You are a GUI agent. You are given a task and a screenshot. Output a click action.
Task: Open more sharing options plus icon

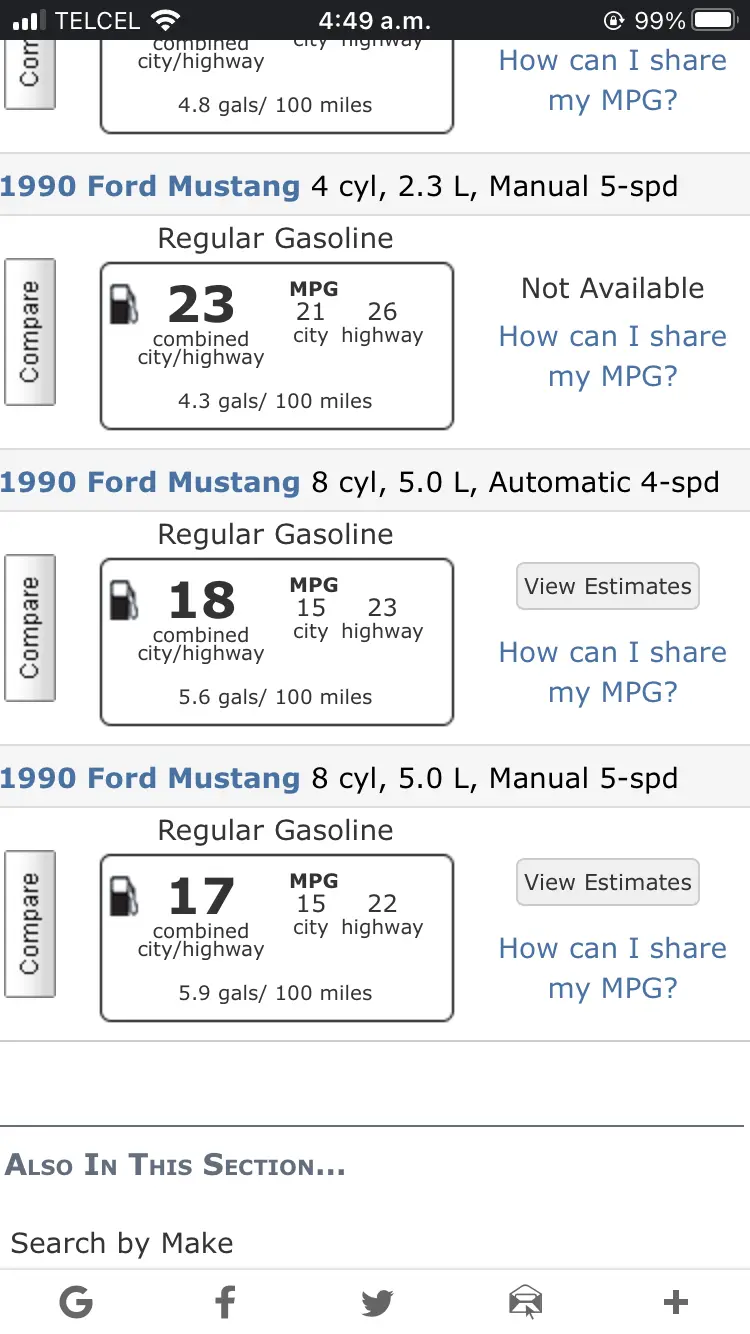pyautogui.click(x=676, y=1302)
